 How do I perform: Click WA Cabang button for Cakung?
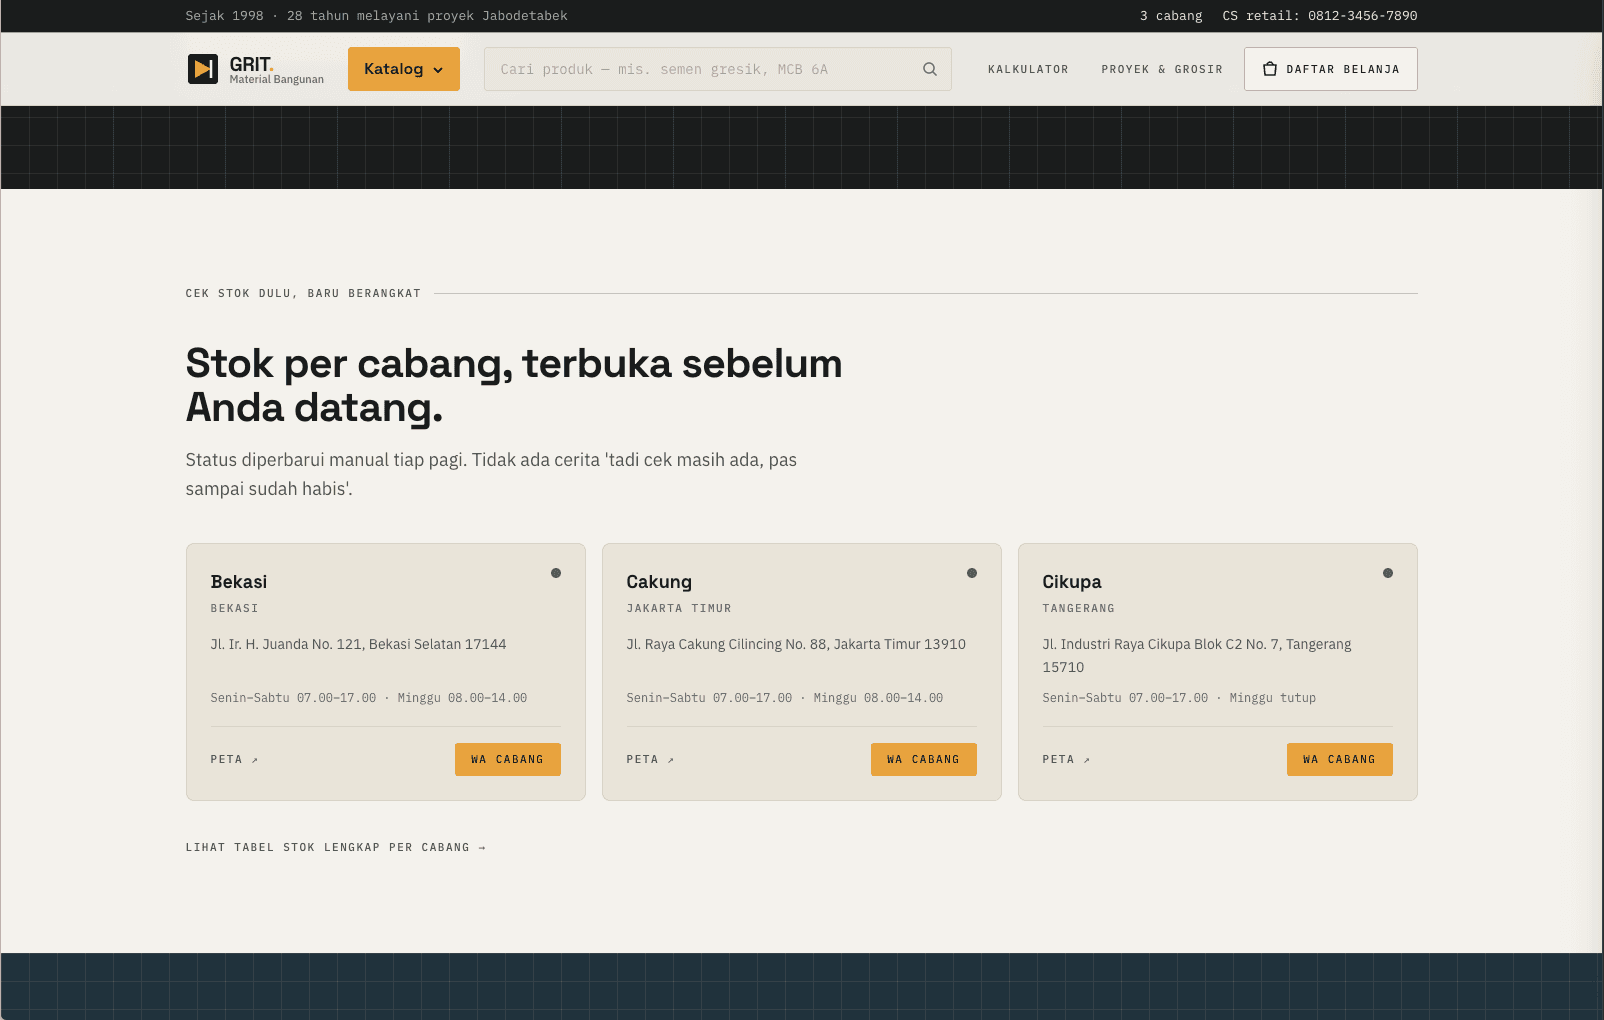point(924,759)
